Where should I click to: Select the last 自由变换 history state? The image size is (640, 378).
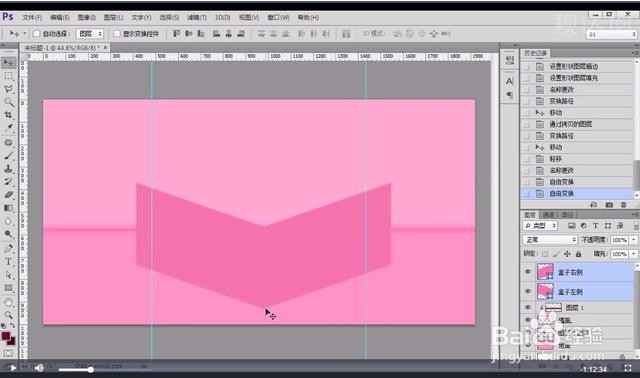pyautogui.click(x=577, y=193)
